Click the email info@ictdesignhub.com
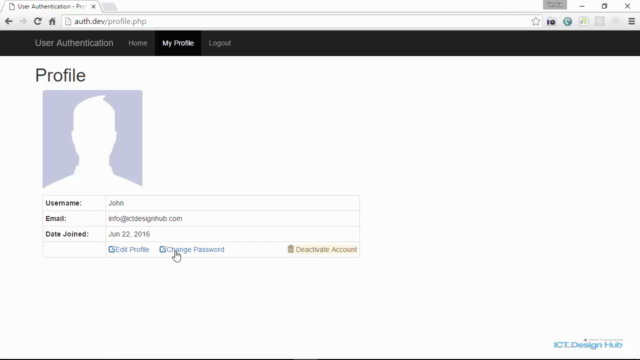Viewport: 640px width, 360px height. [x=145, y=218]
